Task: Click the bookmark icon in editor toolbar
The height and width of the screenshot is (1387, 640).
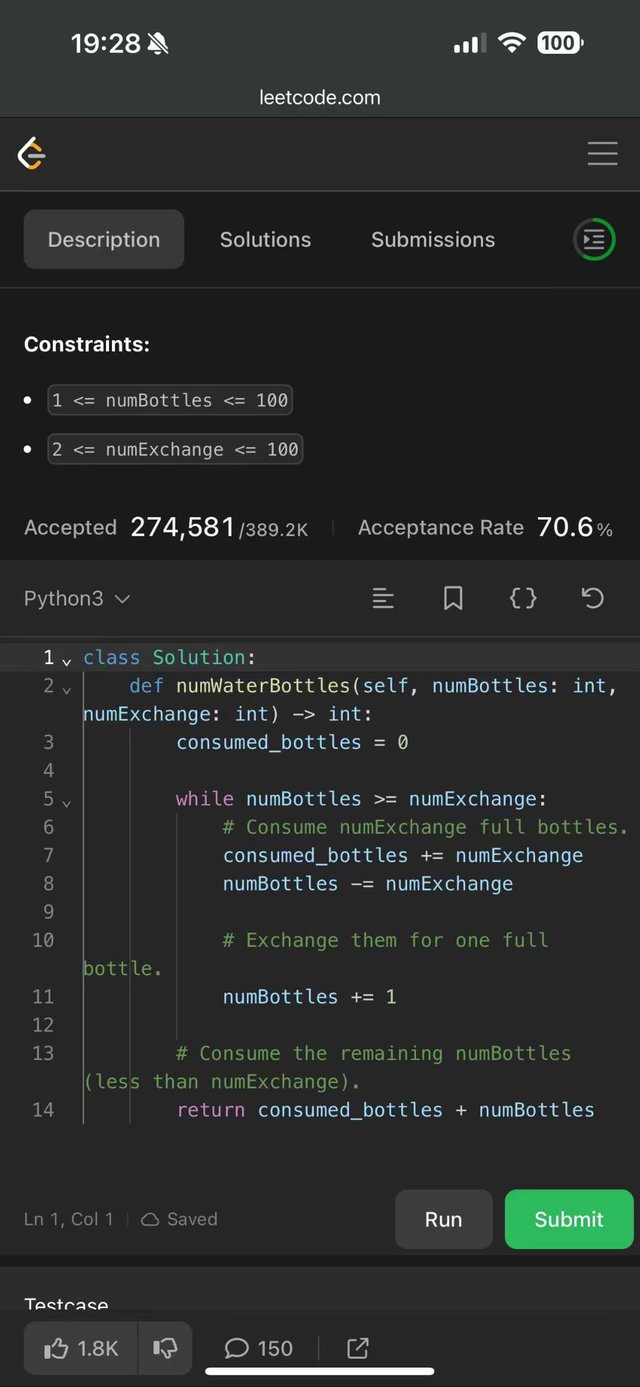Action: coord(453,598)
